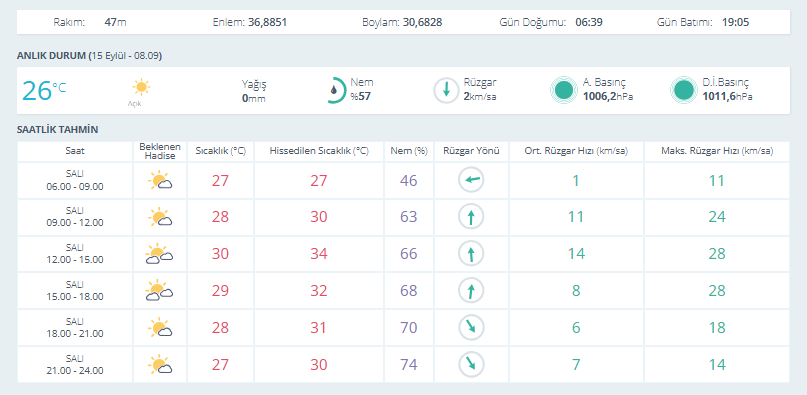Screen dimensions: 807x395
Task: Click the humidity value 66
Action: 409,254
